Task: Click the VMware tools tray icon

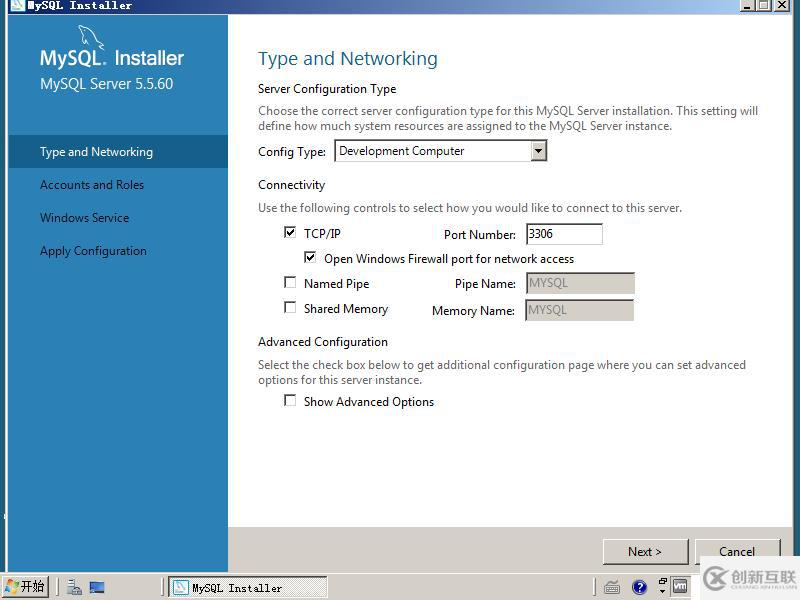Action: click(x=680, y=587)
